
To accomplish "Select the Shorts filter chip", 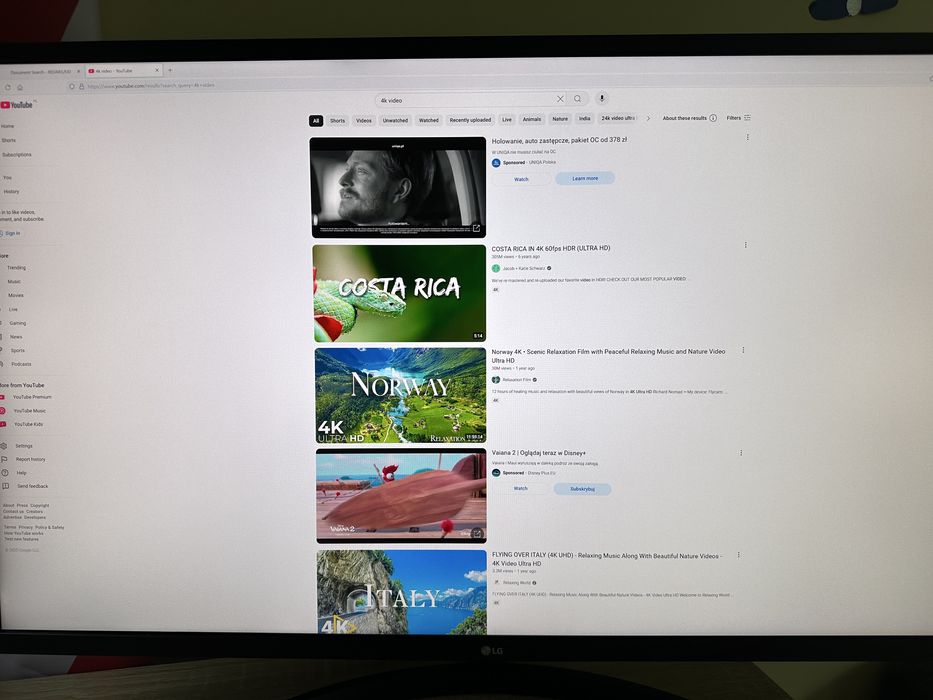I will click(337, 120).
